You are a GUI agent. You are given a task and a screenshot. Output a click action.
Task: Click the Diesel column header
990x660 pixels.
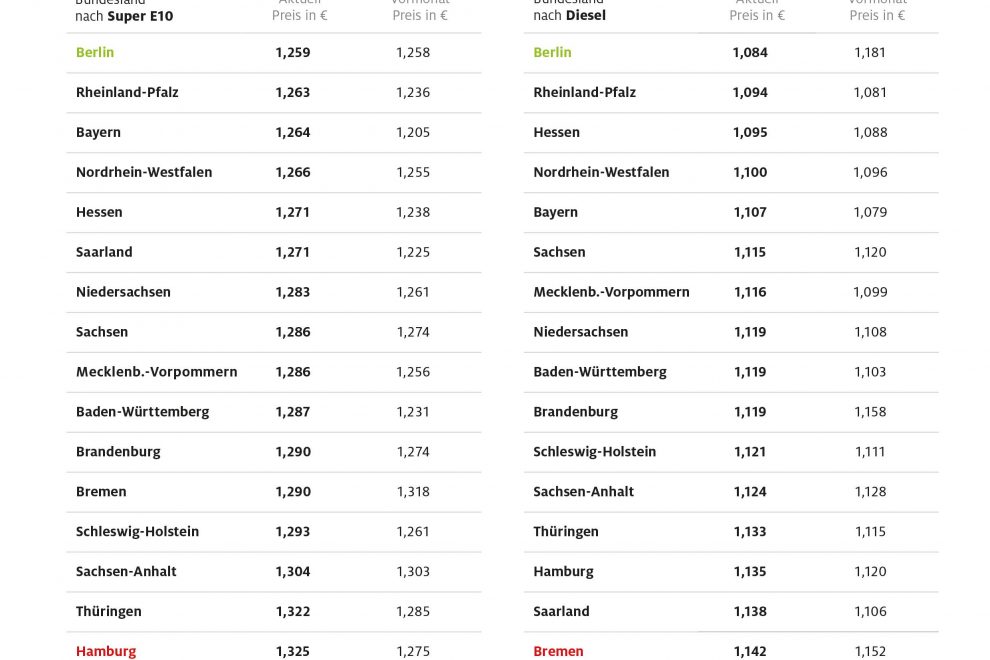pos(585,16)
